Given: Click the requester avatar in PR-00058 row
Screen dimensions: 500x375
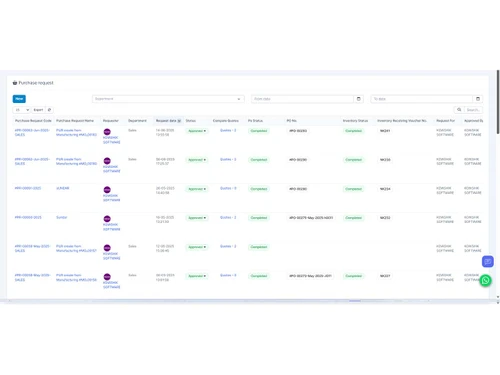Looking at the screenshot, I should (107, 277).
